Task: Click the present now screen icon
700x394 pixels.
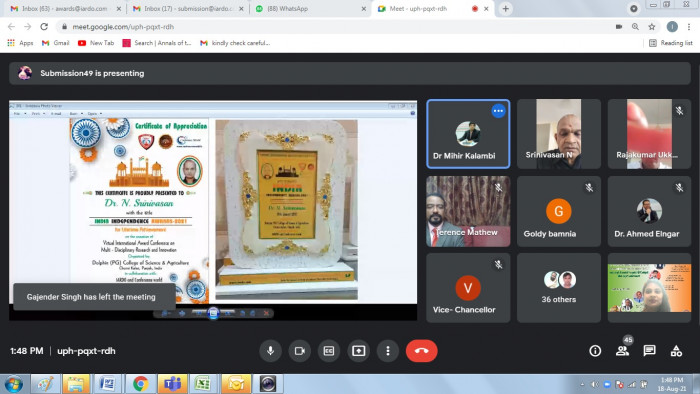Action: pos(358,351)
